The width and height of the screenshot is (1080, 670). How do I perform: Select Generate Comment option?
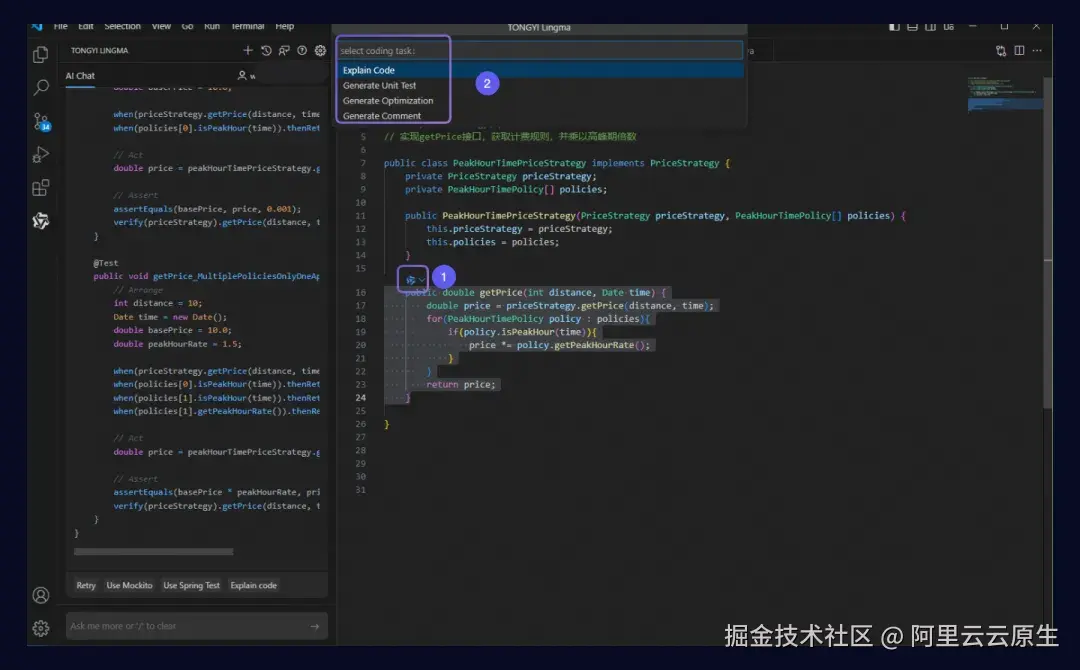pyautogui.click(x=541, y=116)
